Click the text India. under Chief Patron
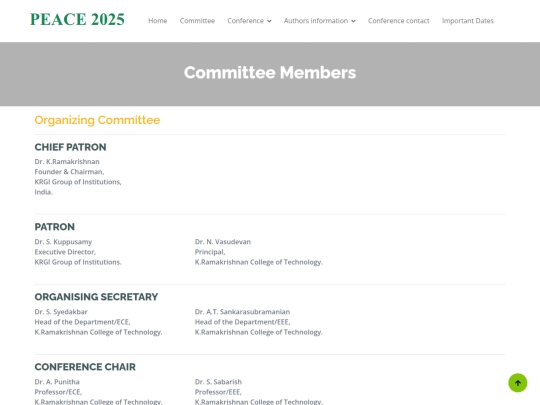 pyautogui.click(x=43, y=192)
